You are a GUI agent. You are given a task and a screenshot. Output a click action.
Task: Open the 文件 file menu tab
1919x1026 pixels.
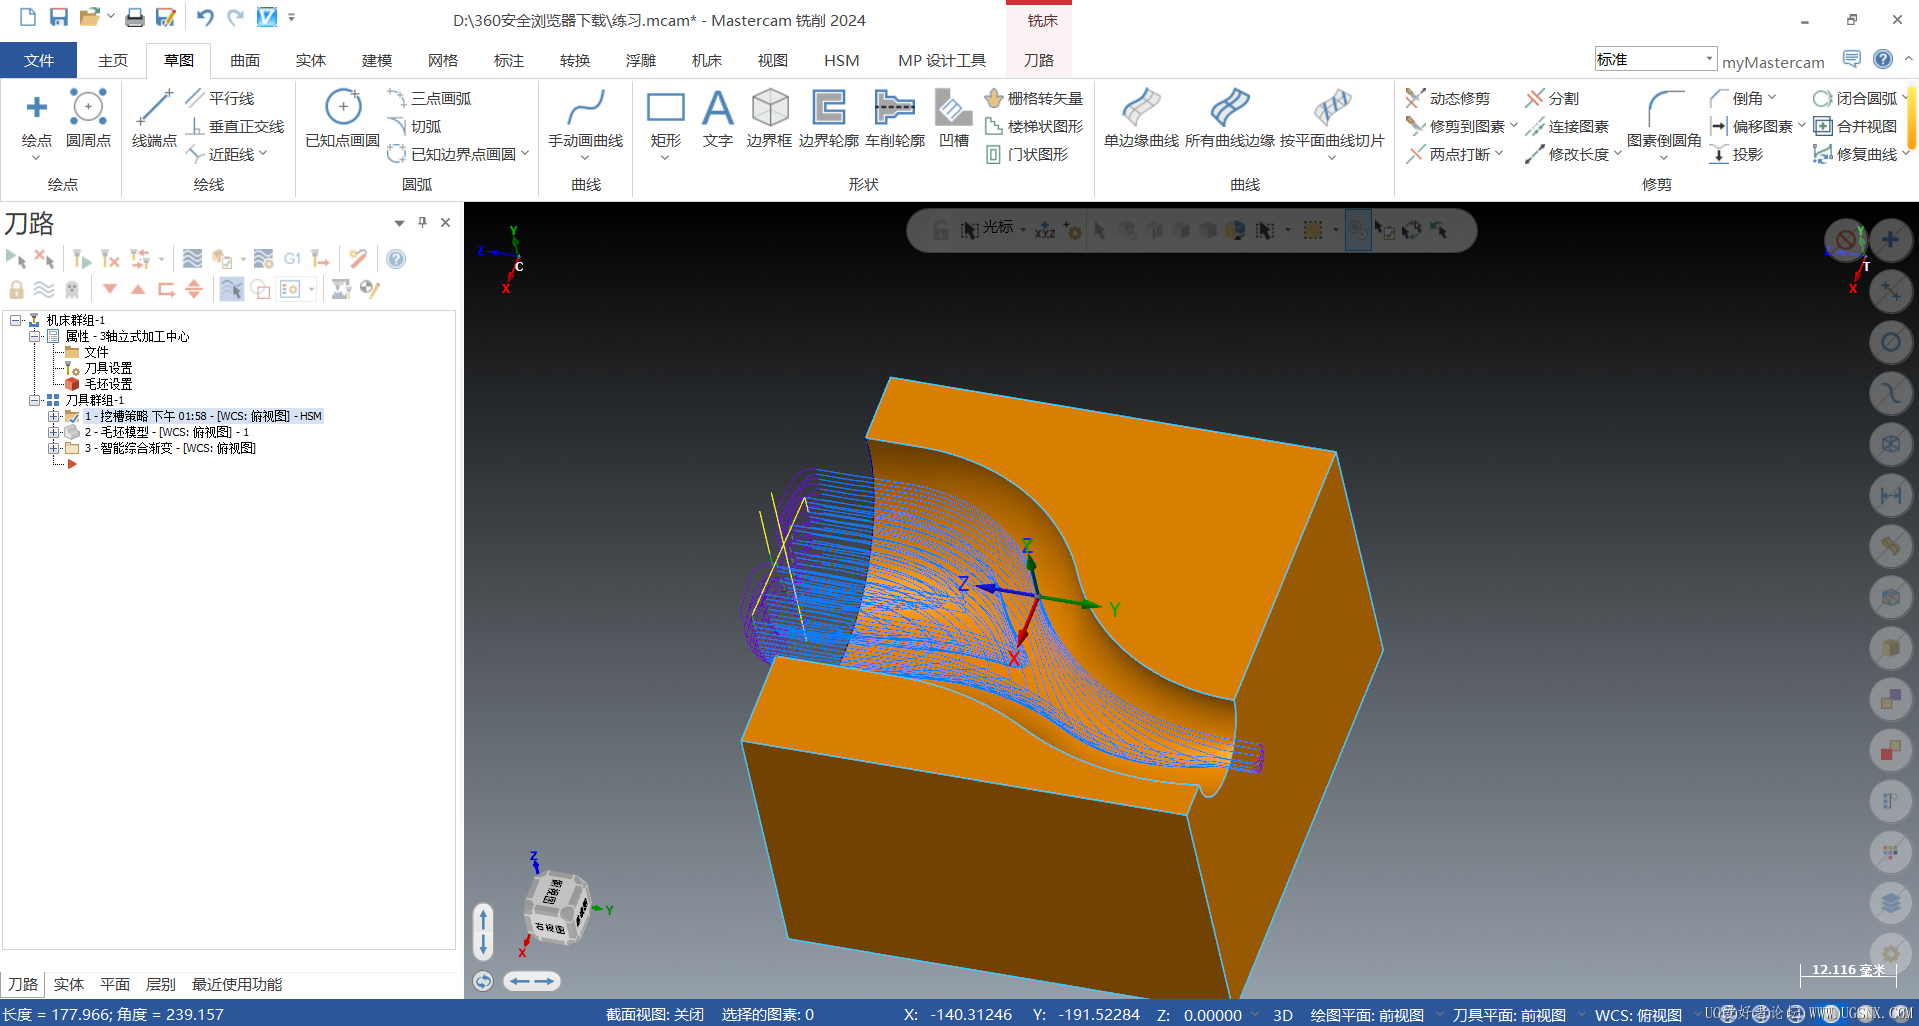point(39,60)
